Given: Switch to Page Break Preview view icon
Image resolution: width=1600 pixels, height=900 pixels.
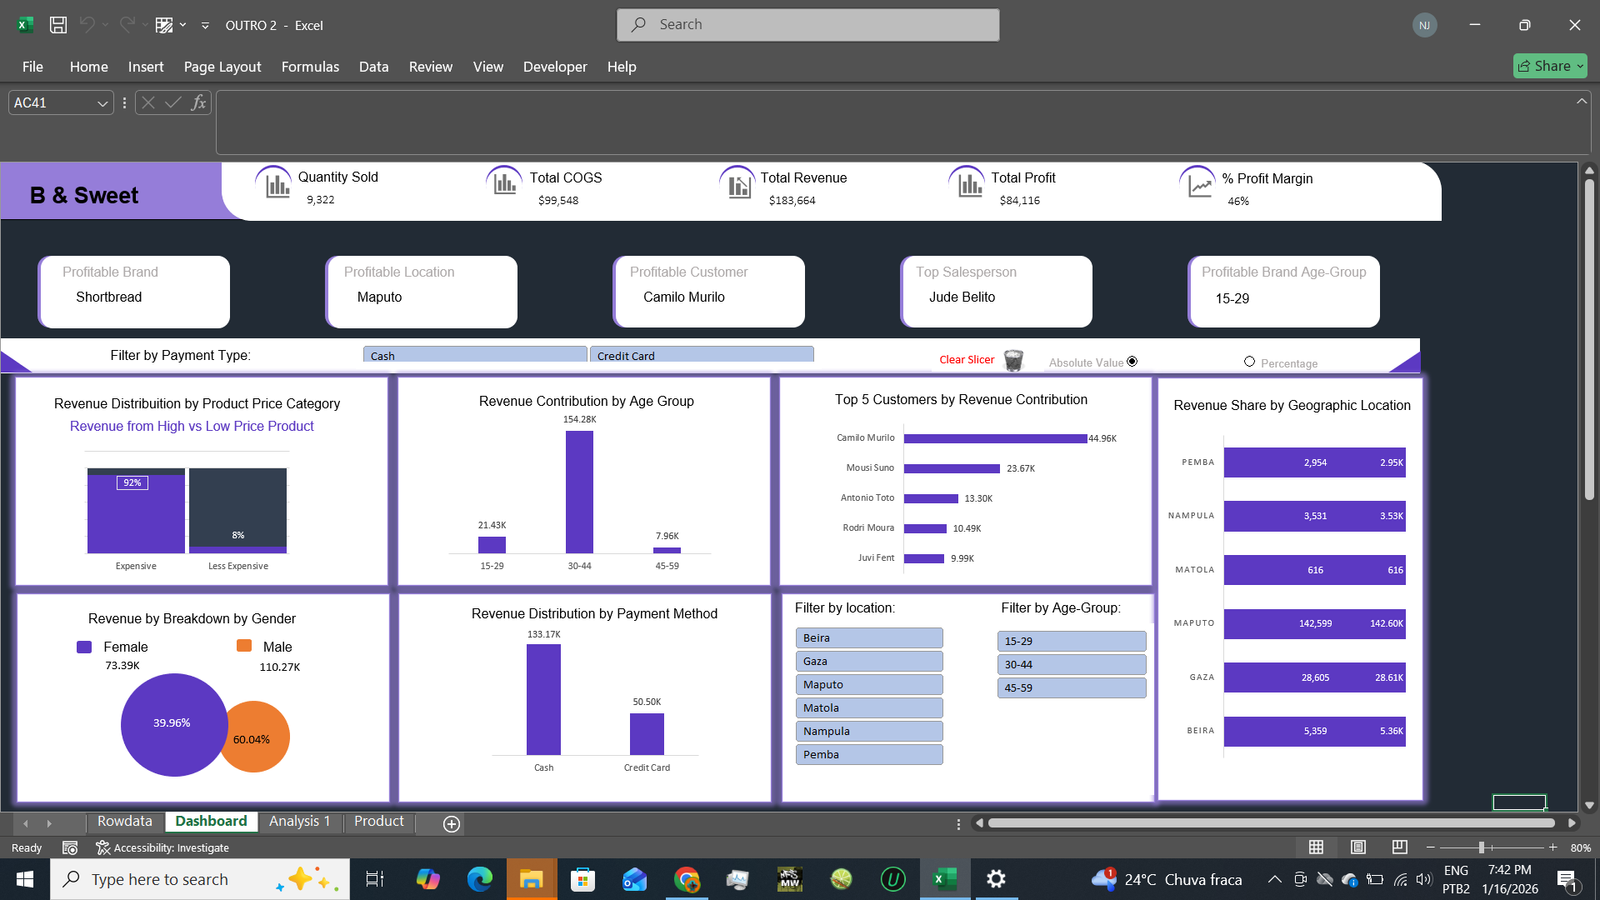Looking at the screenshot, I should 1399,847.
